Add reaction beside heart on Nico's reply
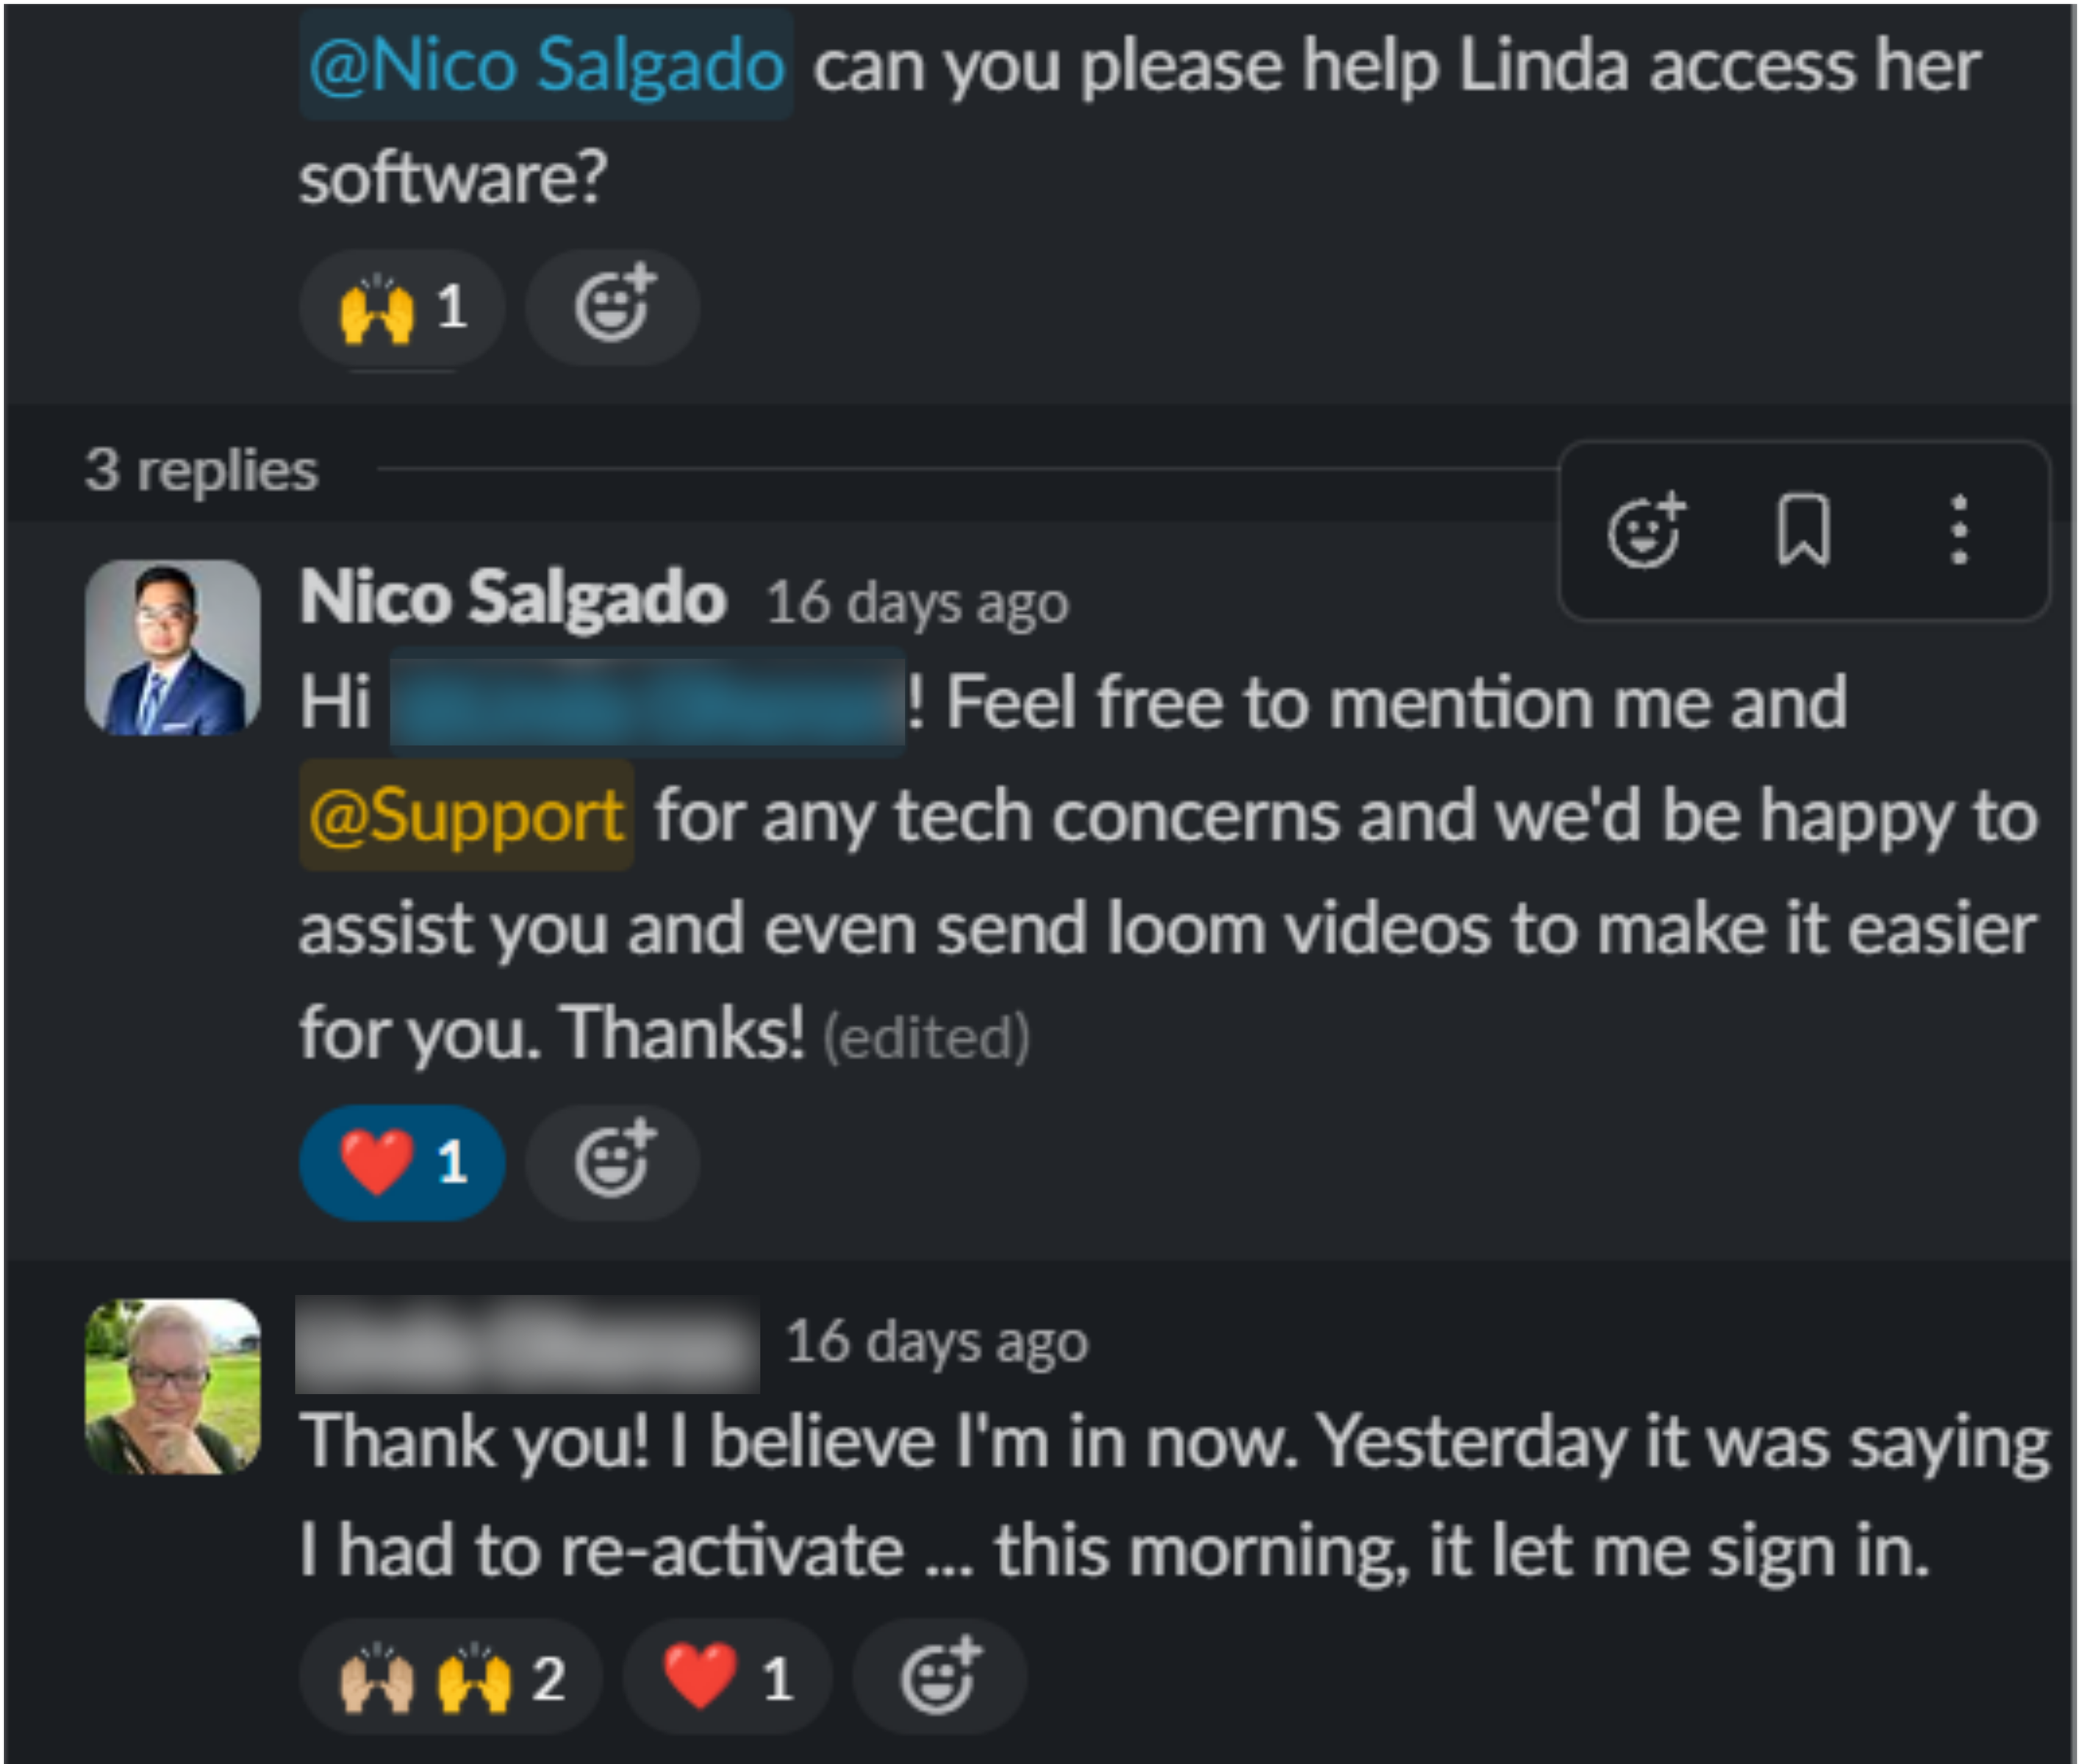The height and width of the screenshot is (1764, 2081). [x=612, y=1162]
